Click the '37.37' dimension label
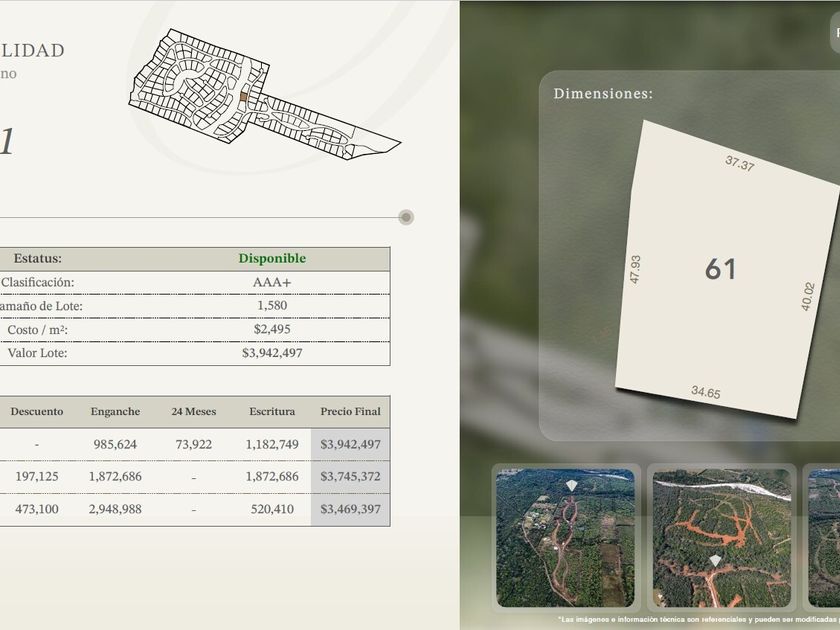 tap(740, 163)
